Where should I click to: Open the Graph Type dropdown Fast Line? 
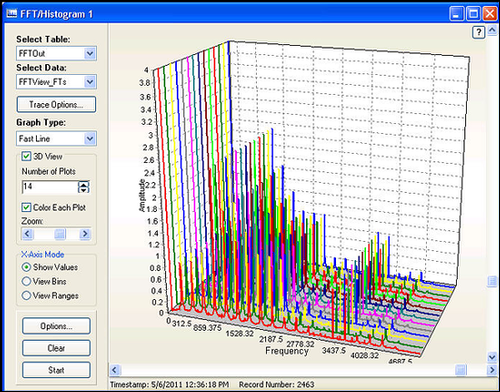pos(56,139)
